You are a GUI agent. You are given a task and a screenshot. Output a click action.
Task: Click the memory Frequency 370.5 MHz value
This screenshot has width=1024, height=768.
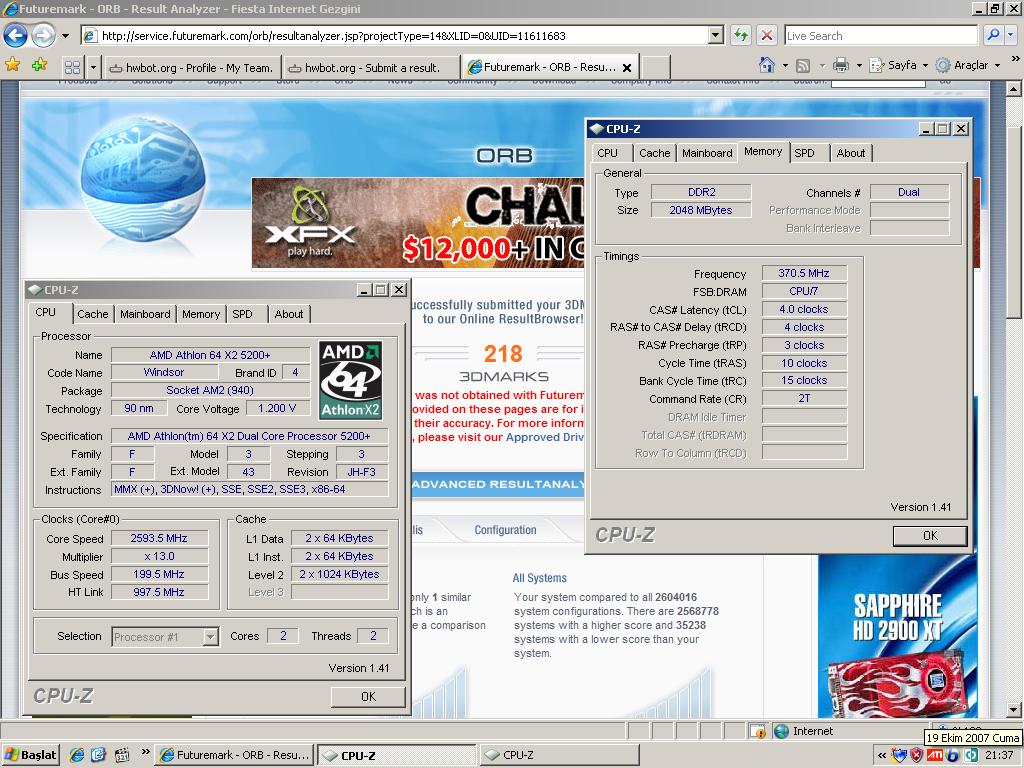pos(804,273)
